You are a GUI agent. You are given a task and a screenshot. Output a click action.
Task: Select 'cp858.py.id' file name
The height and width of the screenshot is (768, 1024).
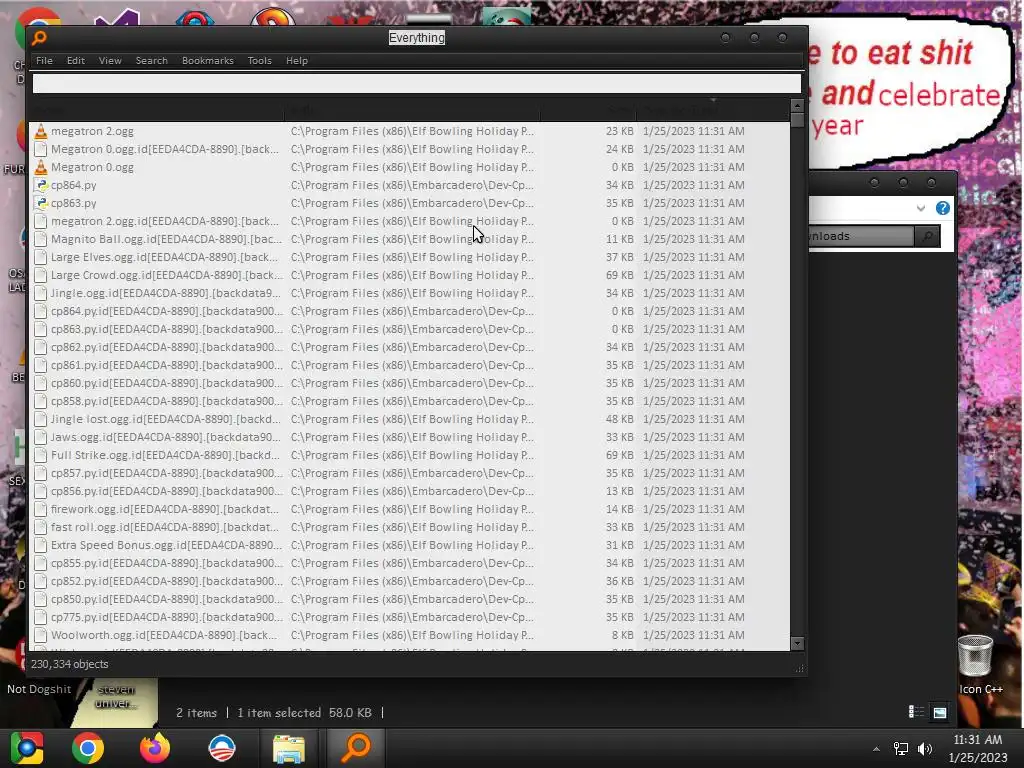pyautogui.click(x=167, y=401)
